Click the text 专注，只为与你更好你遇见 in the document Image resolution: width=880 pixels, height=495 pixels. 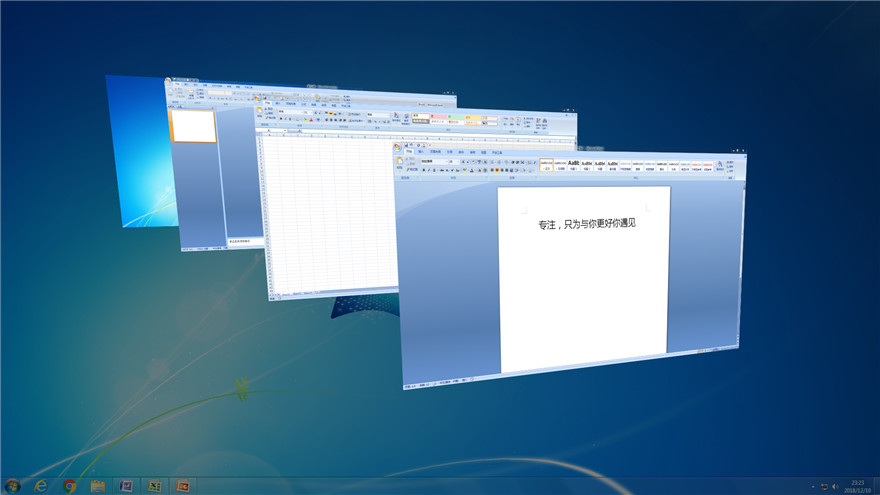(x=587, y=223)
